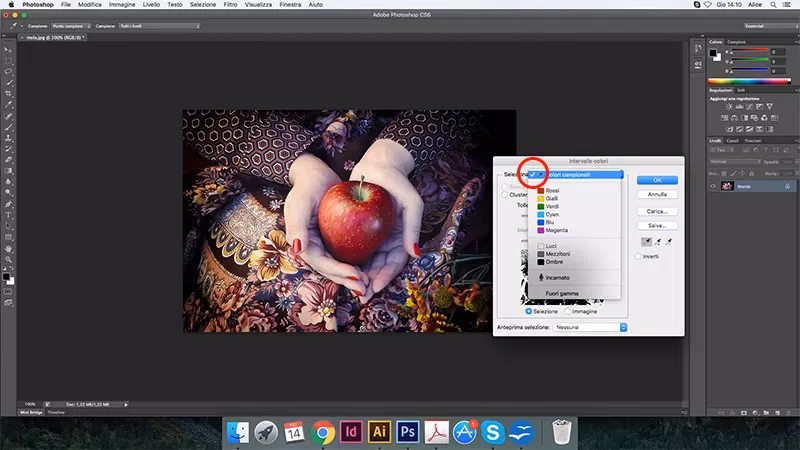Select the Immagine radio button
The image size is (800, 450).
(x=569, y=310)
